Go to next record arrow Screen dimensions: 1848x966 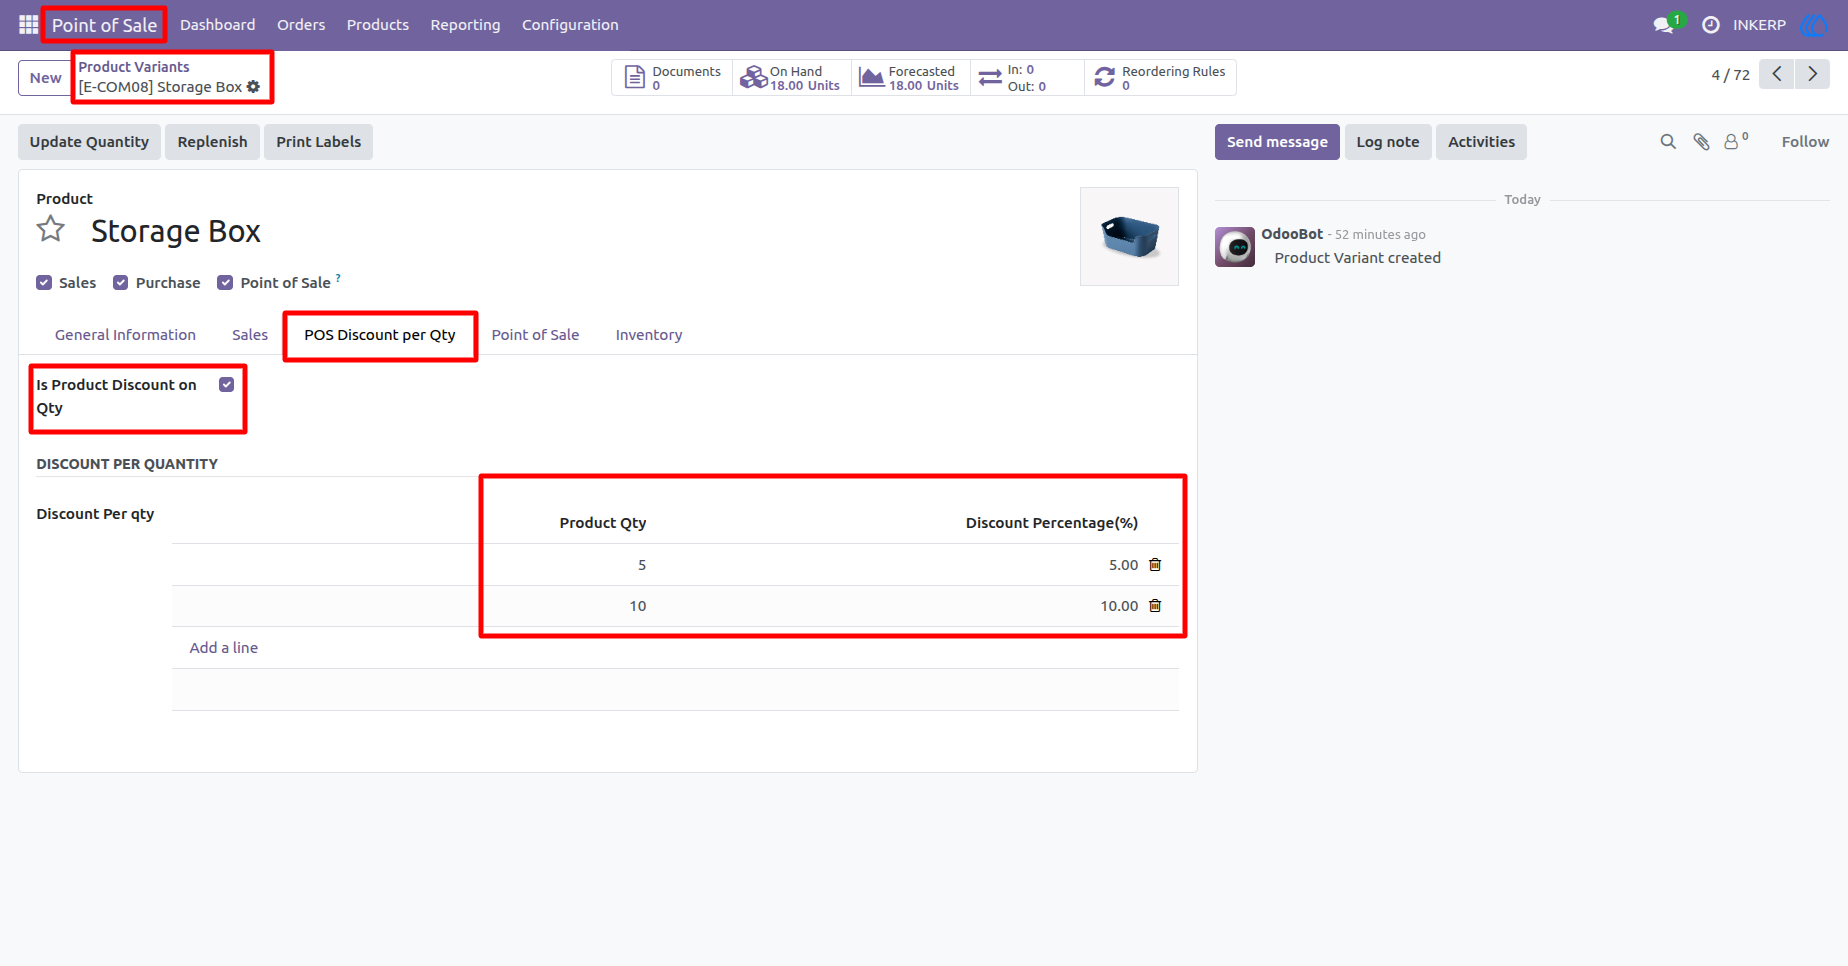[1812, 74]
